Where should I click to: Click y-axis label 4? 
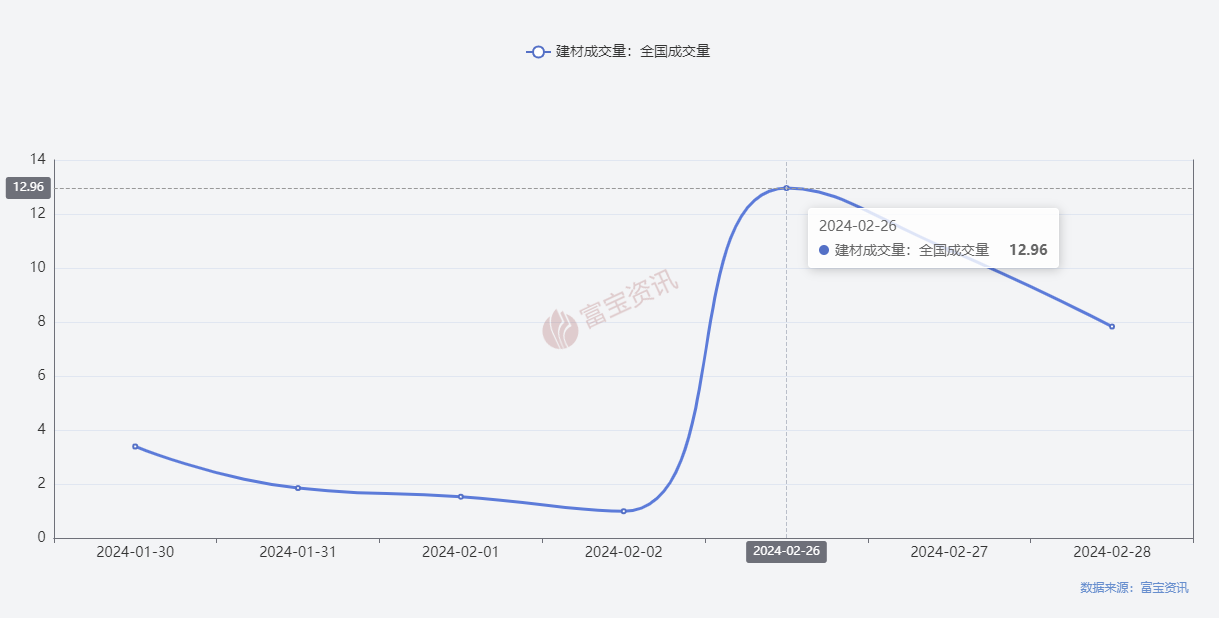click(x=42, y=430)
